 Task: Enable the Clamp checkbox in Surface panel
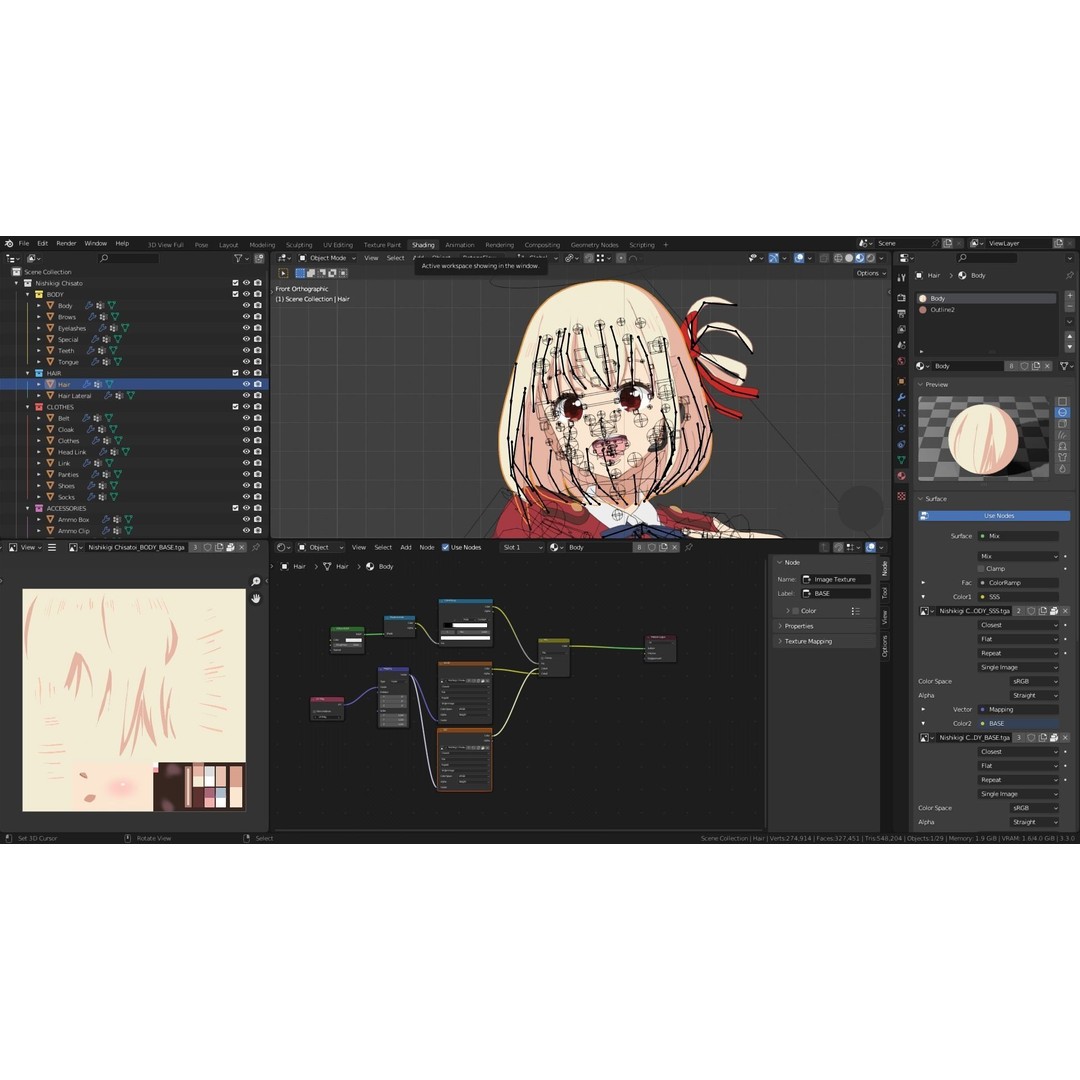(982, 569)
